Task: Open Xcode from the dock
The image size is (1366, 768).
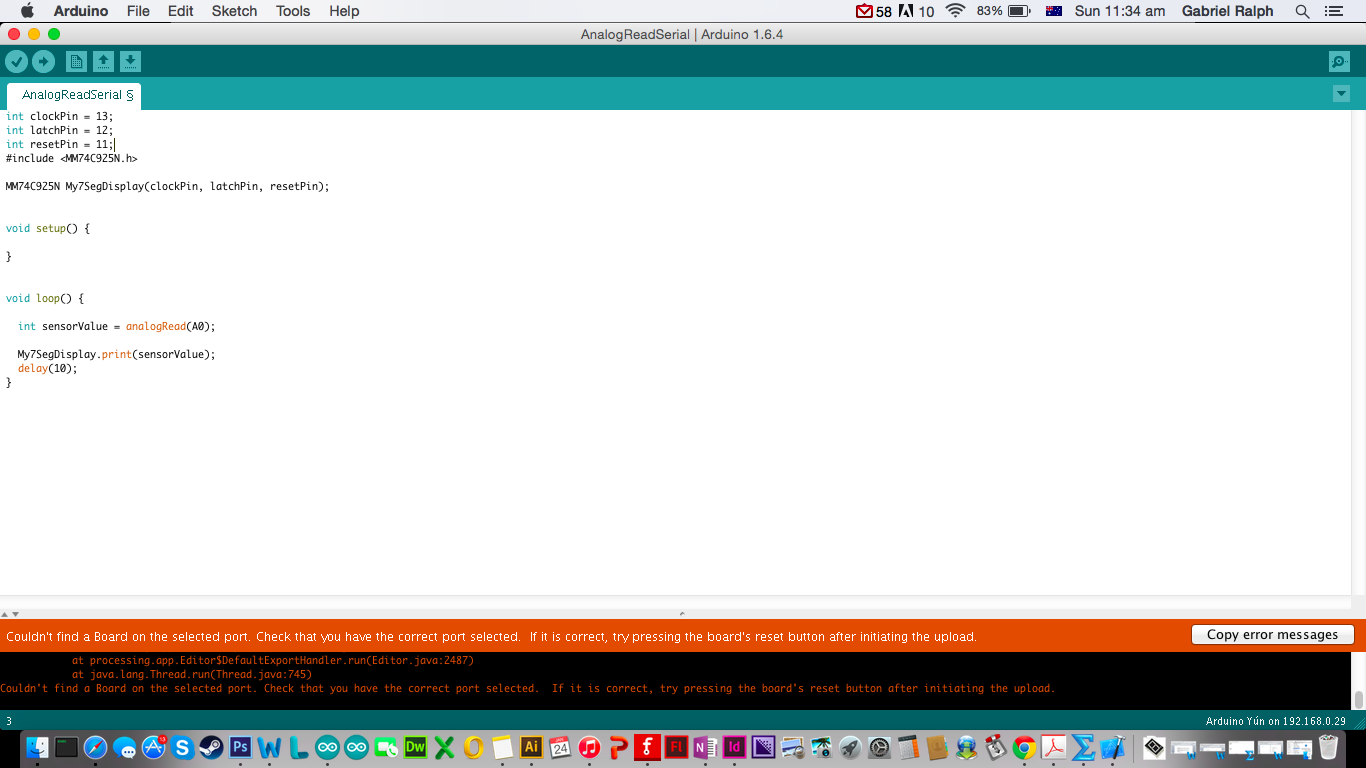Action: (x=1112, y=747)
